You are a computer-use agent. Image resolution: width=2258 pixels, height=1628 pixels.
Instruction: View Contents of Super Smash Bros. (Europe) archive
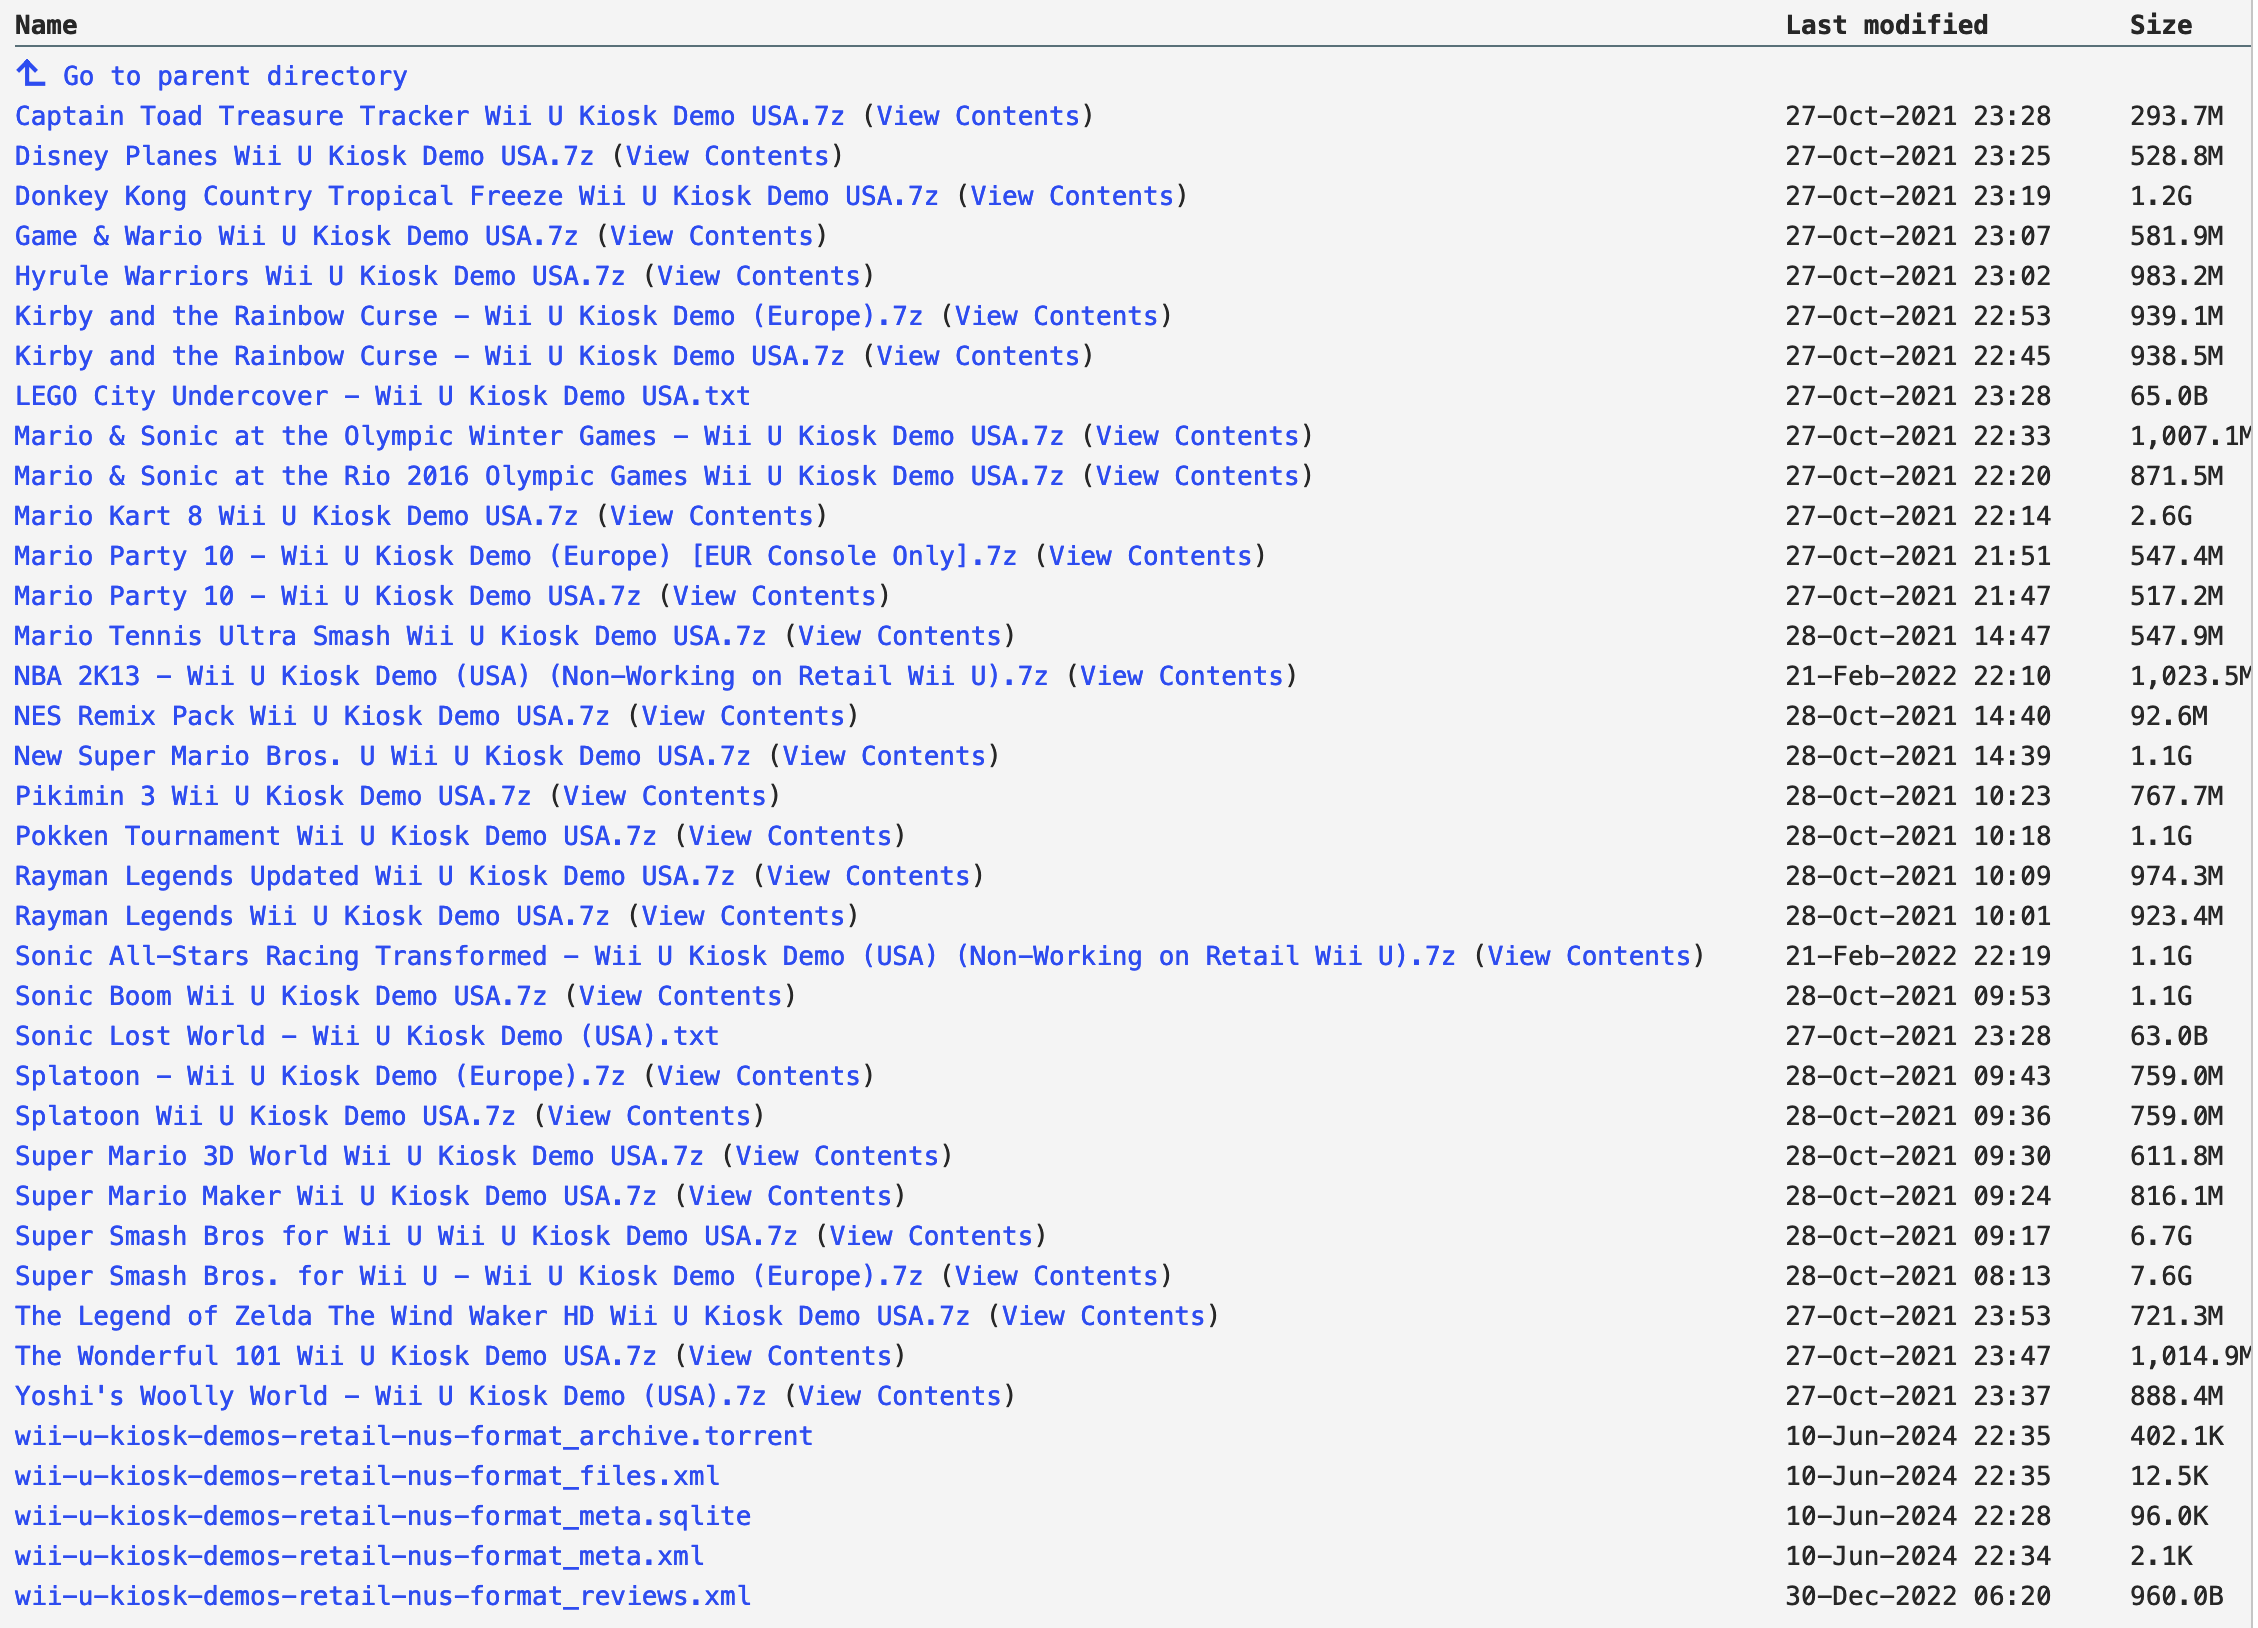[1056, 1276]
